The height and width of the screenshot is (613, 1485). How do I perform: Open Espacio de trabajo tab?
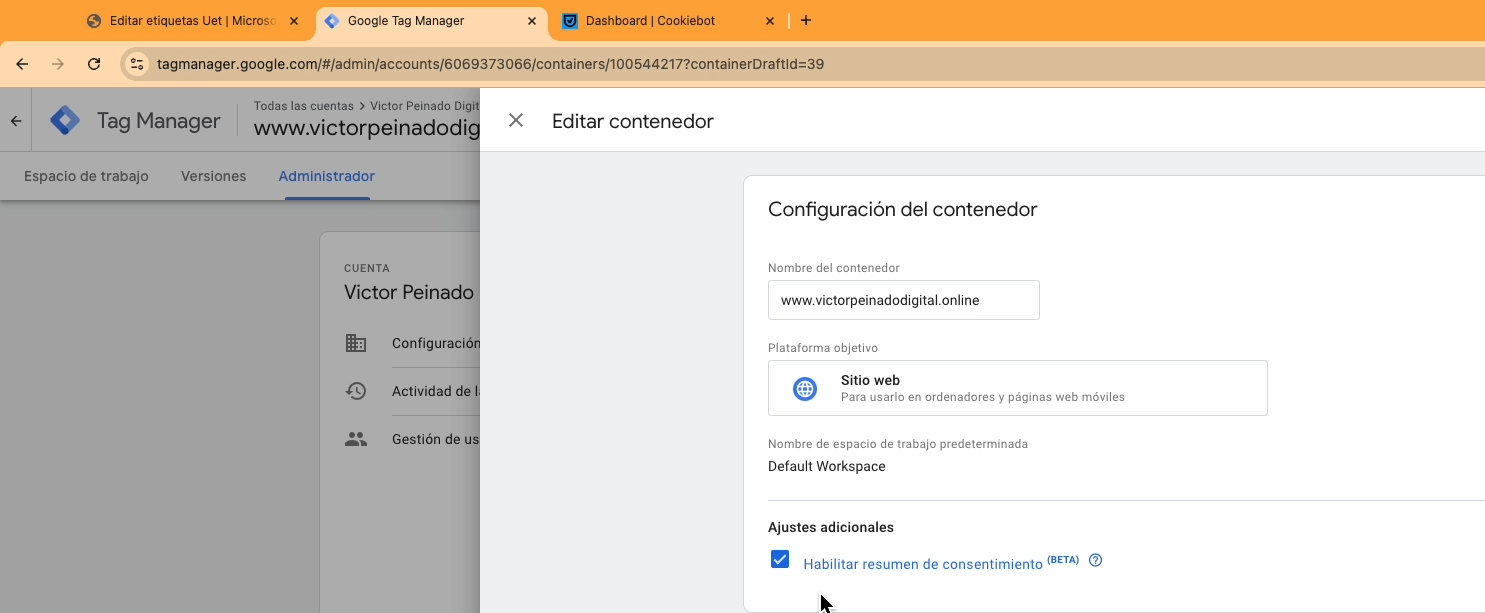(86, 176)
